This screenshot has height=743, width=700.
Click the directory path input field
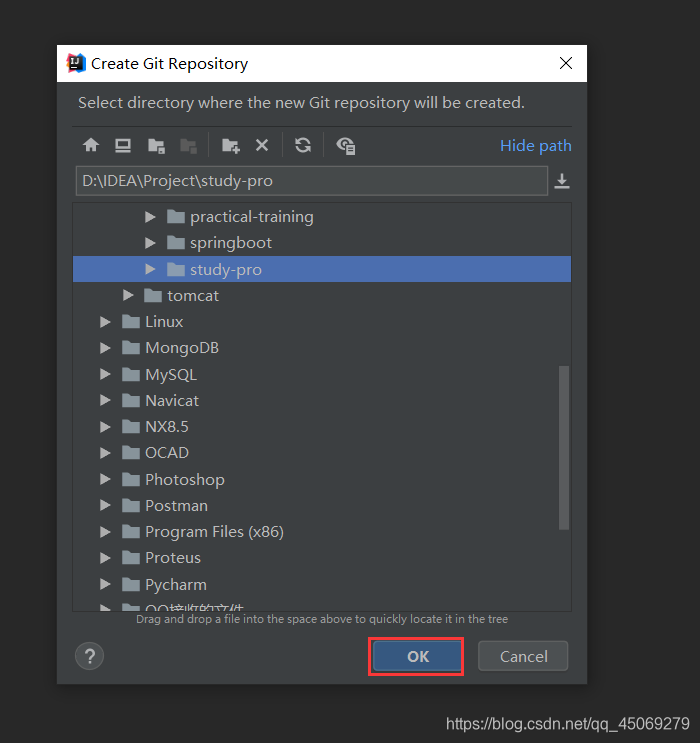[x=312, y=181]
